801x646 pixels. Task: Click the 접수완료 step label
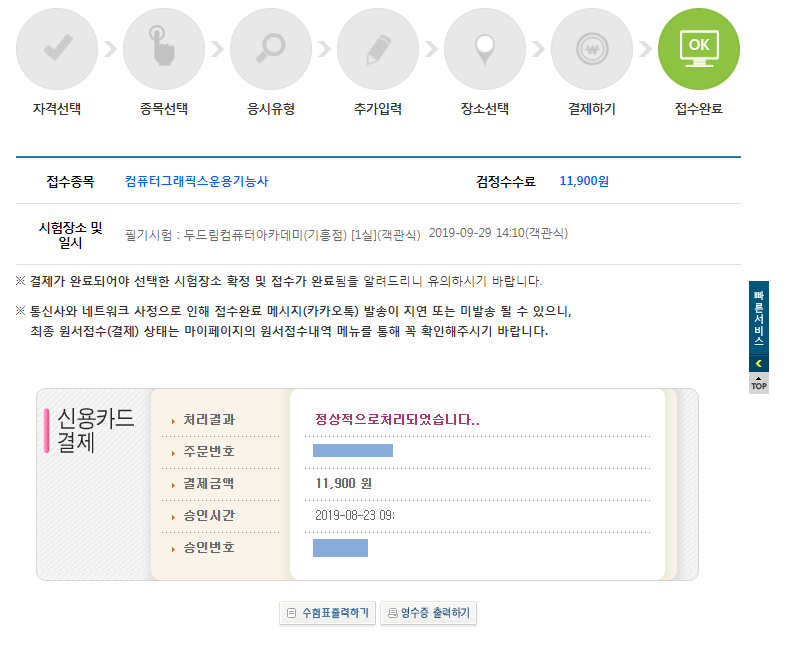tap(699, 109)
